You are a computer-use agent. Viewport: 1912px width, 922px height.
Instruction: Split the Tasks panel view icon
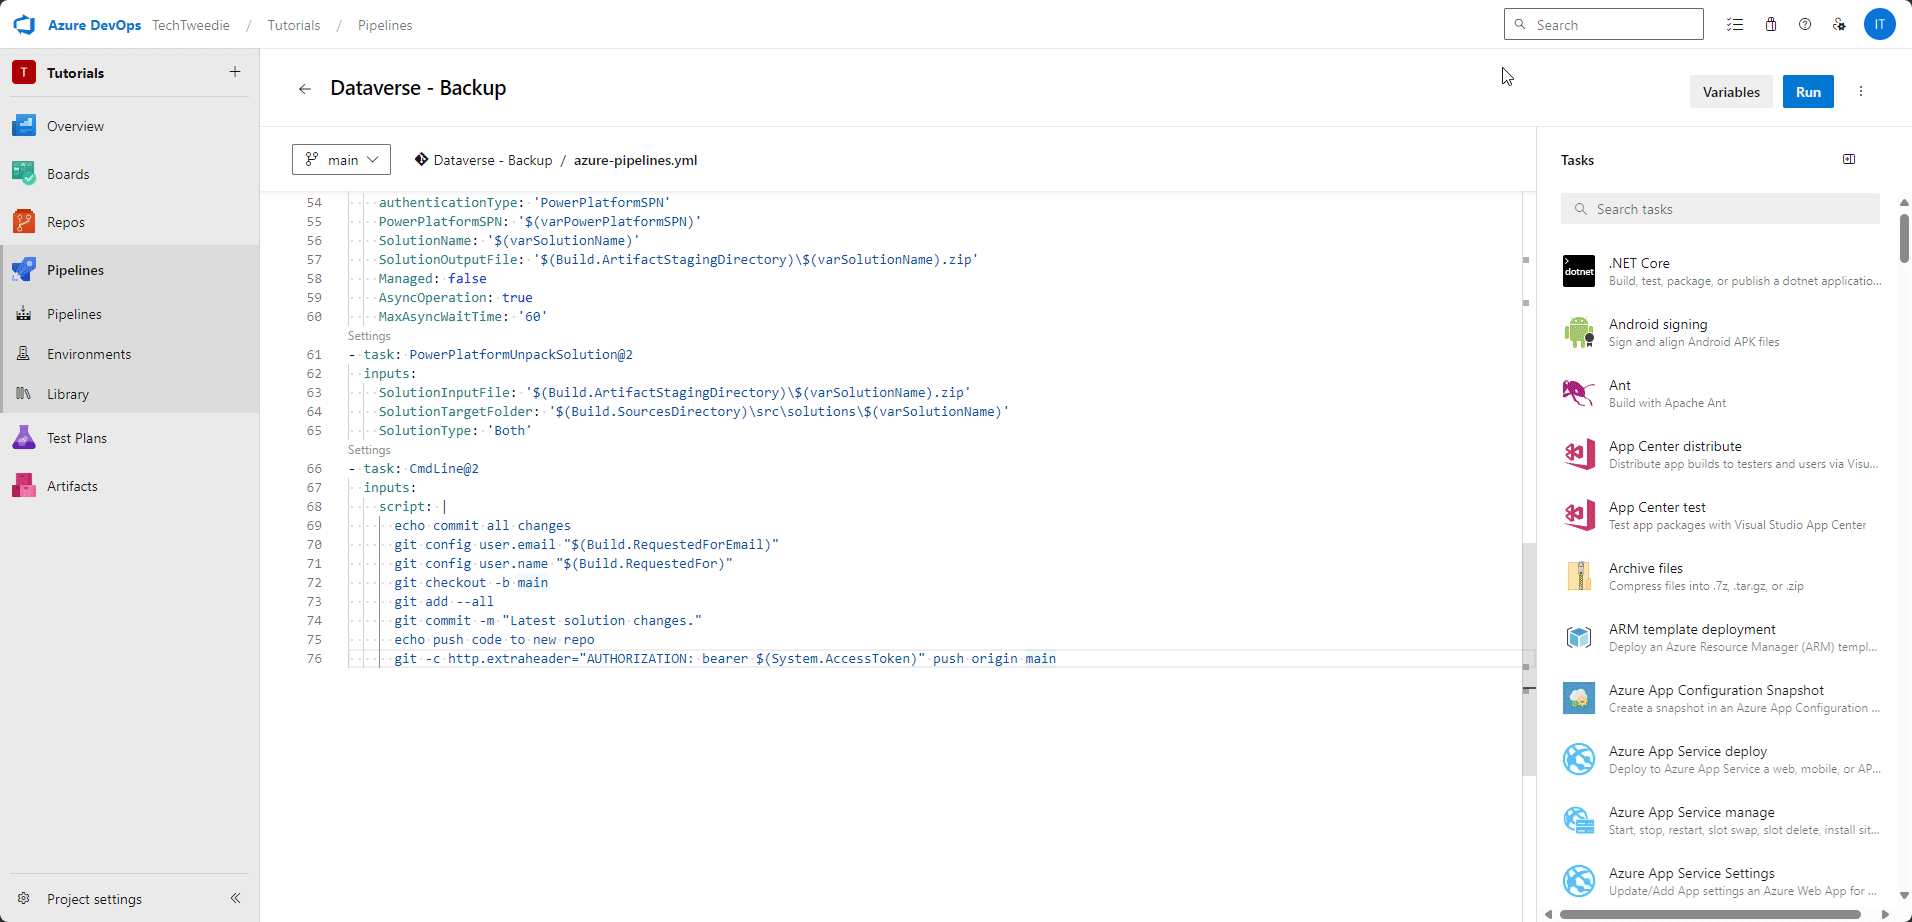click(1848, 159)
